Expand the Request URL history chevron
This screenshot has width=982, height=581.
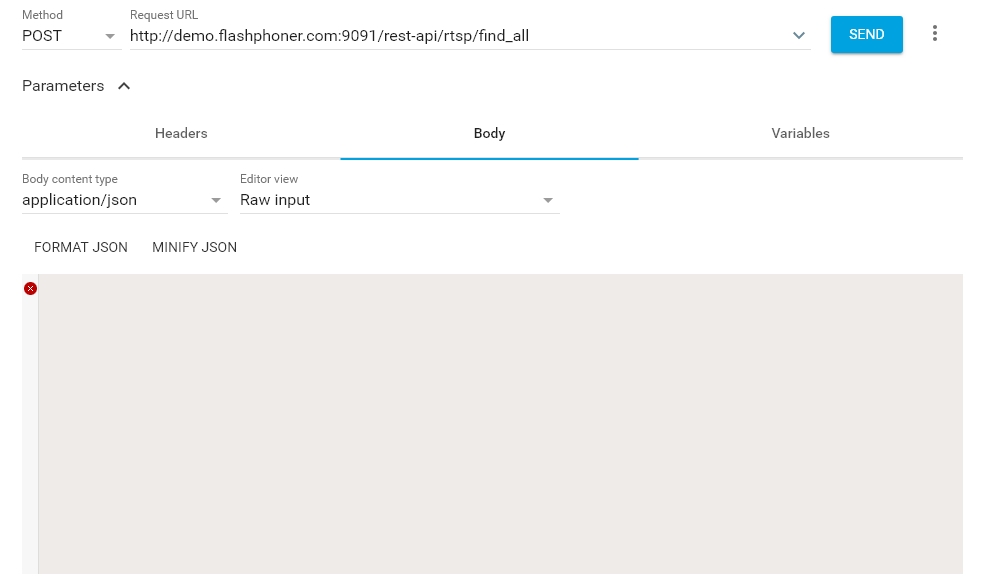pyautogui.click(x=799, y=36)
